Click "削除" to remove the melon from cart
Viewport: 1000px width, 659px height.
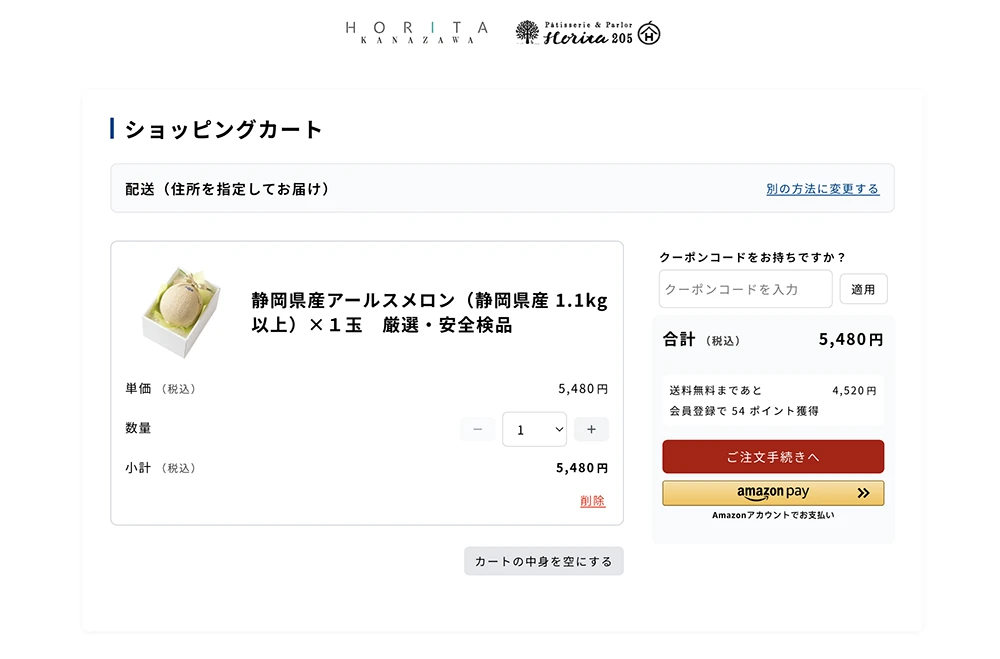(590, 501)
